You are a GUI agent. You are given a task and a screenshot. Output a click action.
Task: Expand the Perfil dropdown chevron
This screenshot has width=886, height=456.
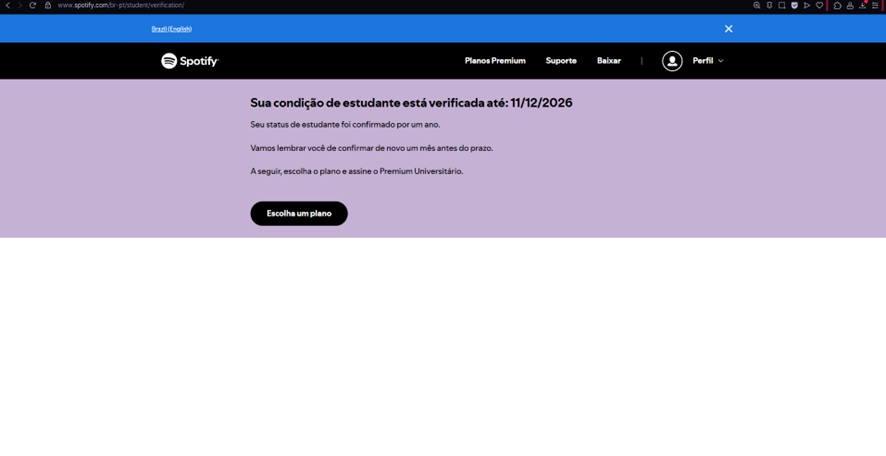point(720,61)
